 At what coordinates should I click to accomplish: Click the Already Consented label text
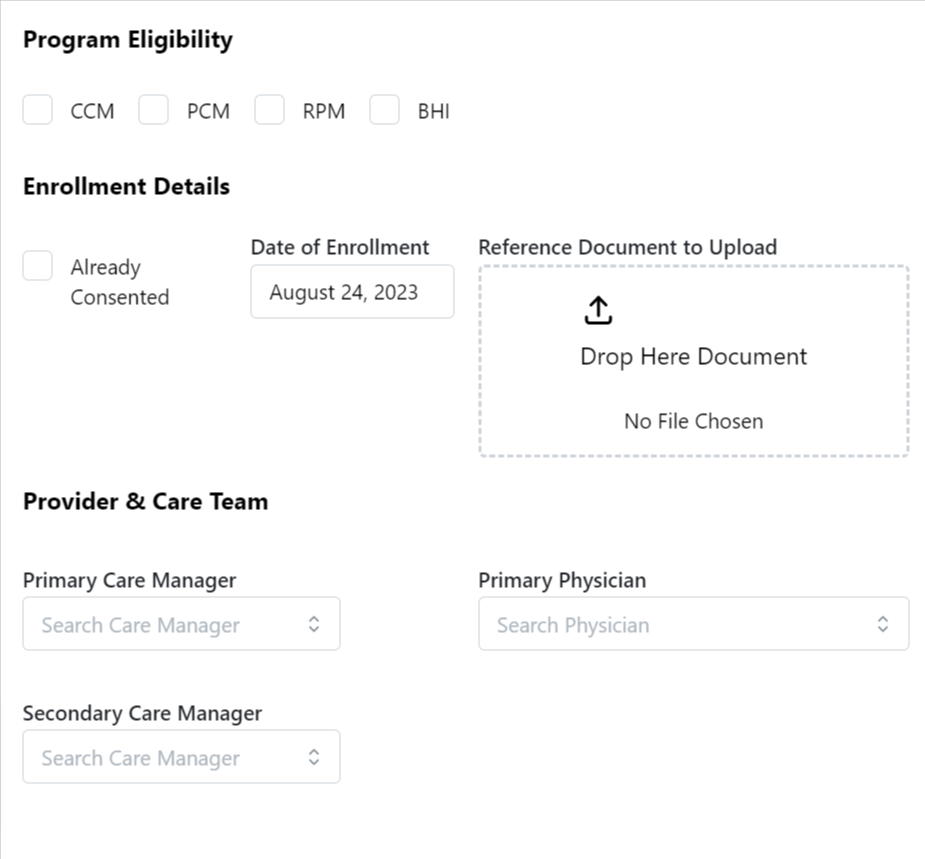pyautogui.click(x=119, y=282)
